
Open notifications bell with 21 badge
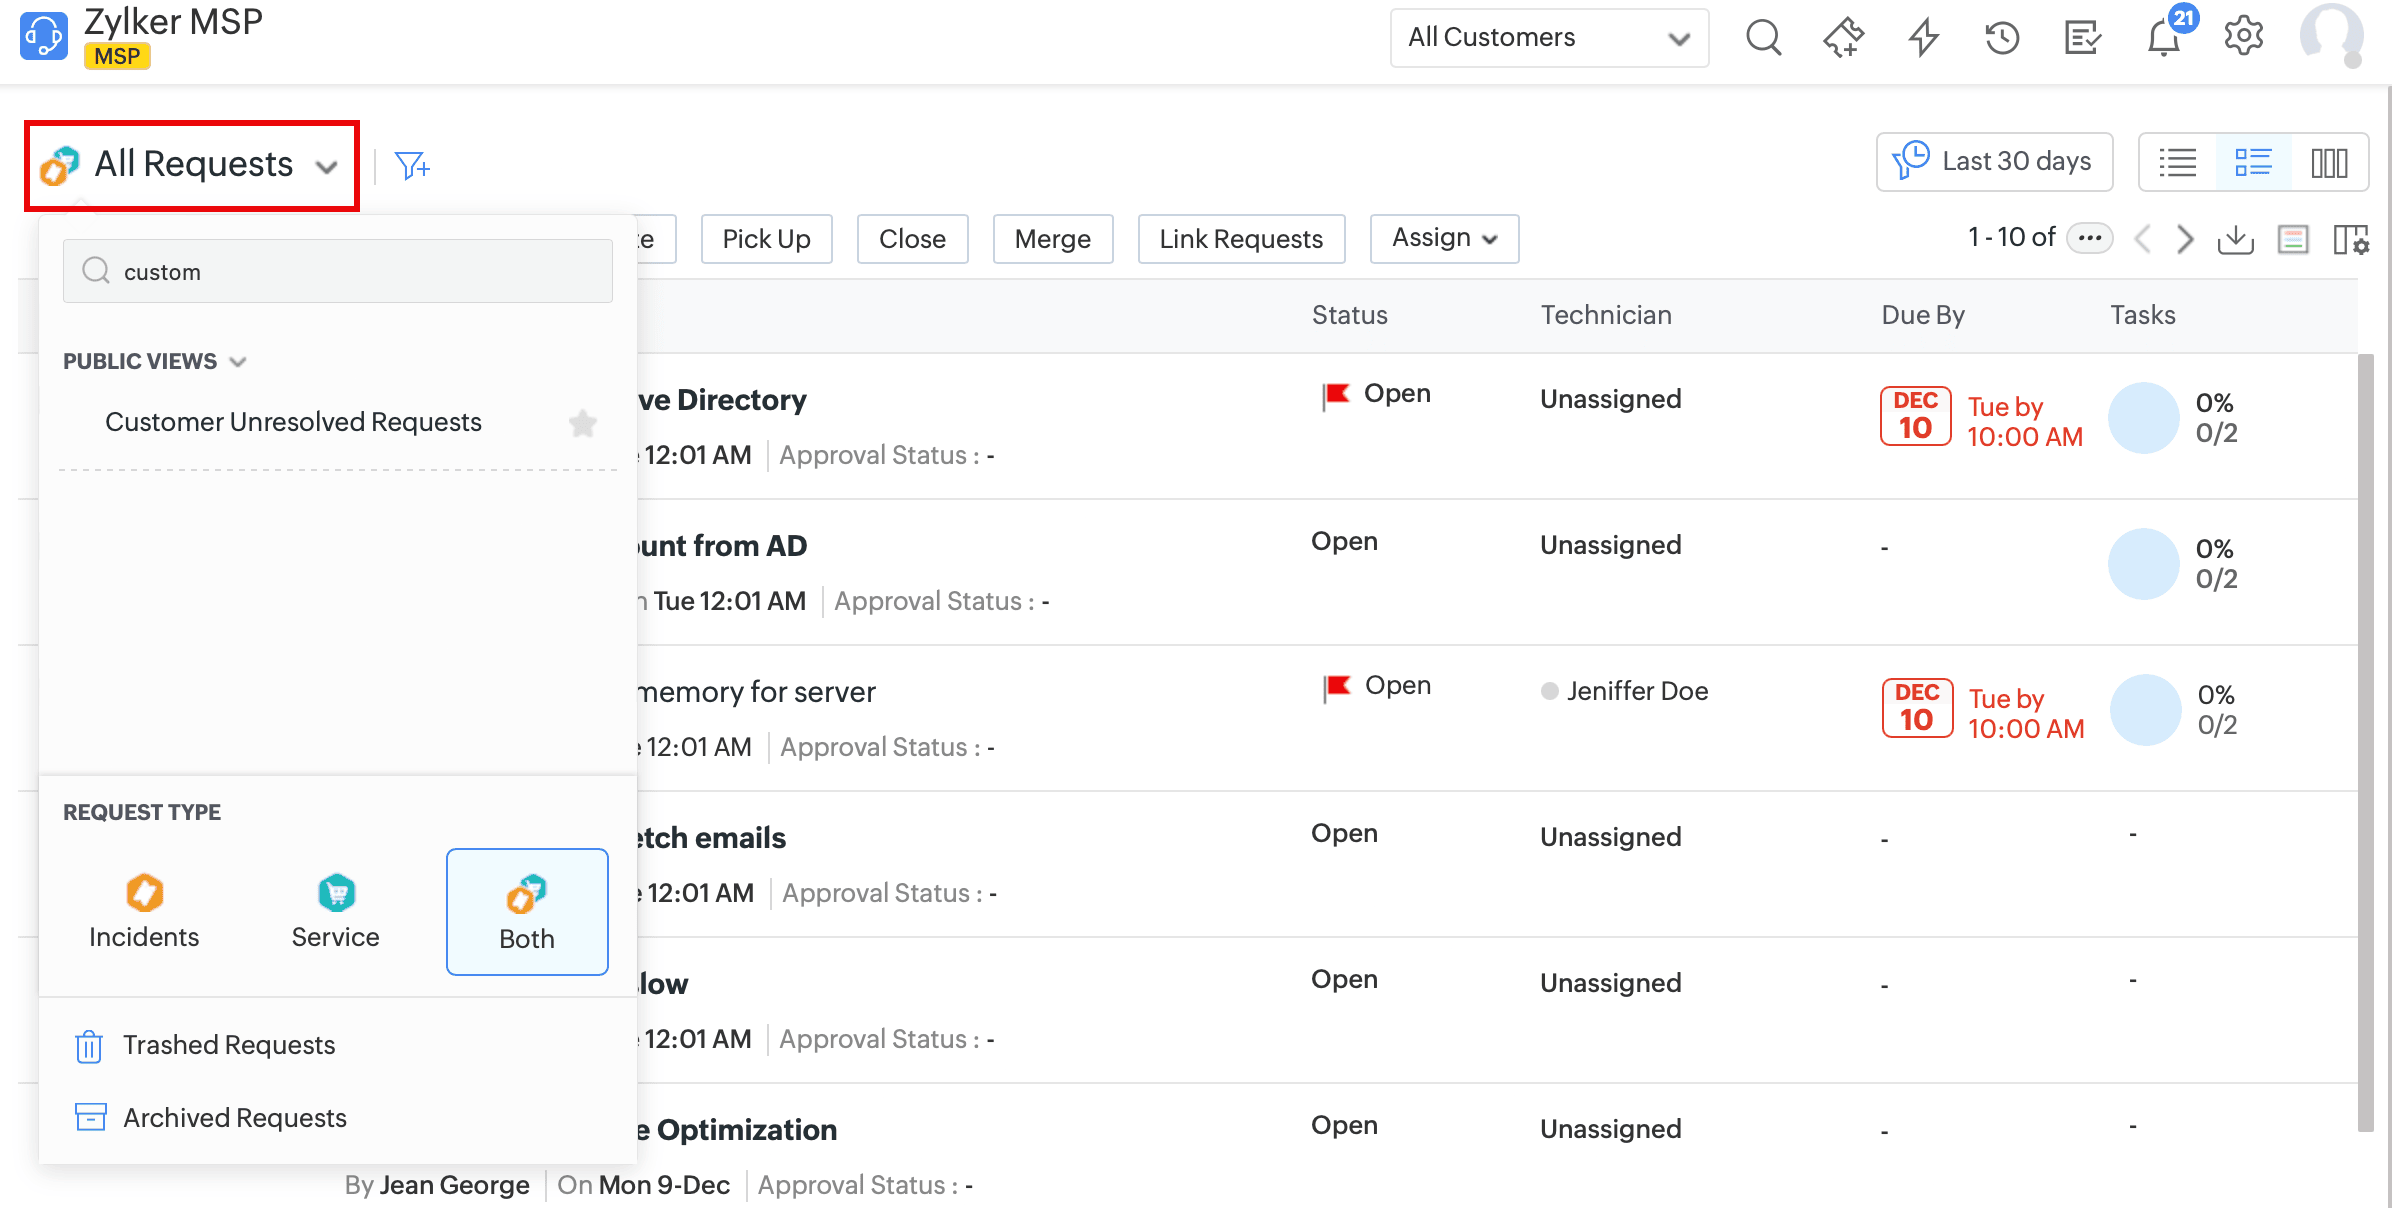(x=2164, y=38)
